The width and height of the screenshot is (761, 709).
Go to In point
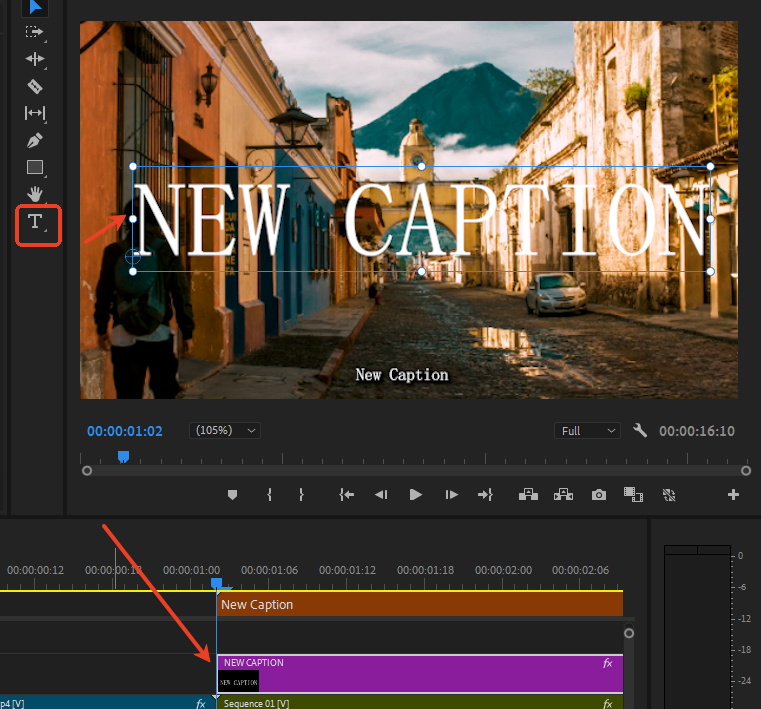pos(347,495)
